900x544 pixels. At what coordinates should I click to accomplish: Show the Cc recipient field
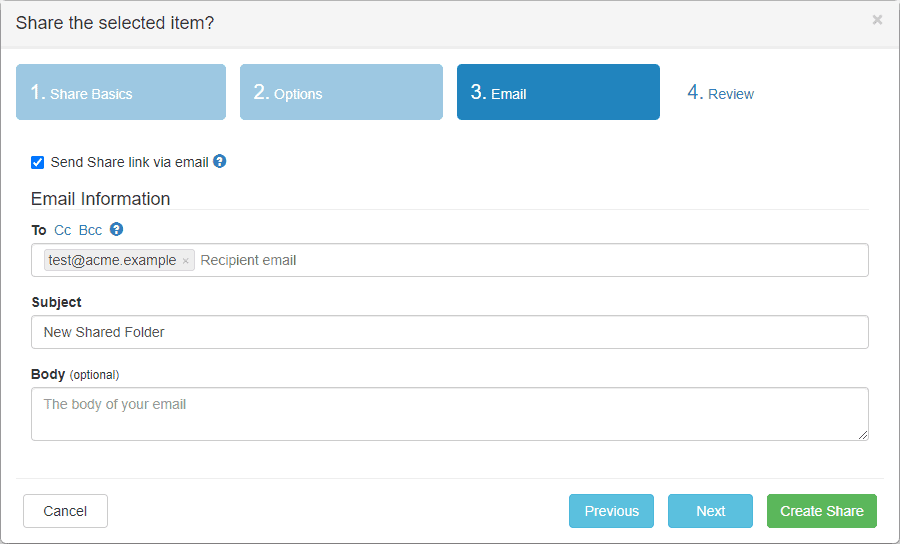(x=63, y=230)
